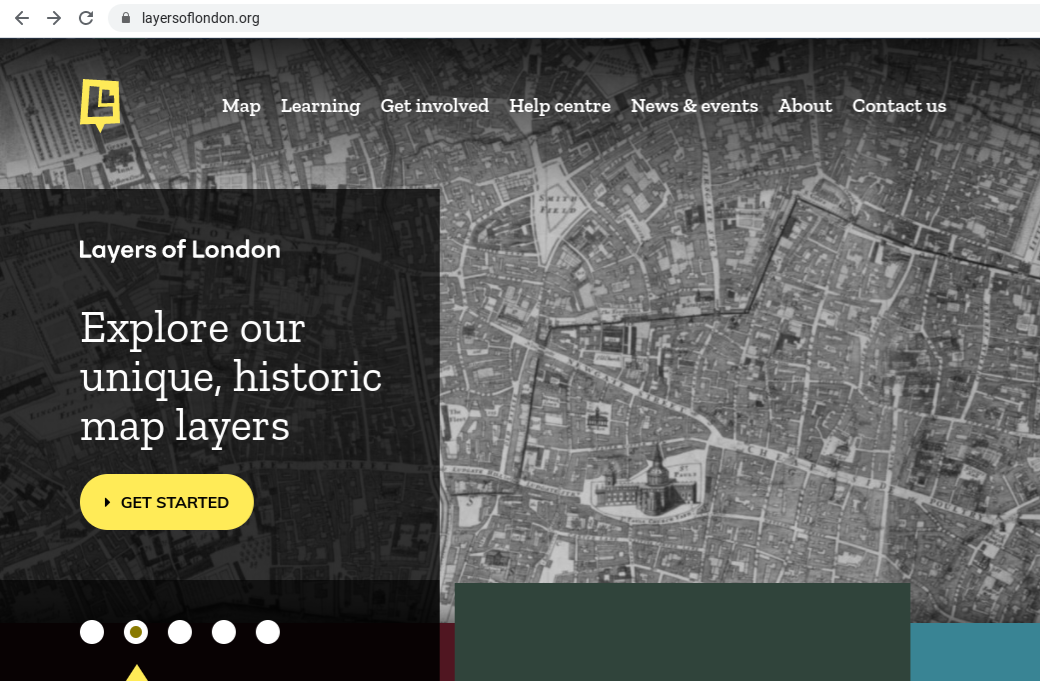1040x681 pixels.
Task: Go to the Help centre page
Action: pos(560,106)
